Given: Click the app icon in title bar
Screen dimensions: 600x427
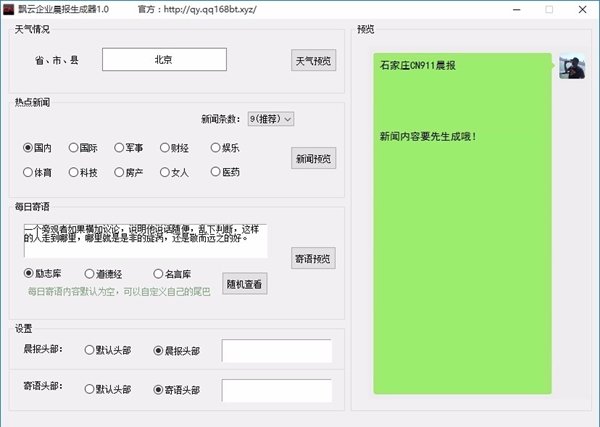Looking at the screenshot, I should pyautogui.click(x=8, y=9).
